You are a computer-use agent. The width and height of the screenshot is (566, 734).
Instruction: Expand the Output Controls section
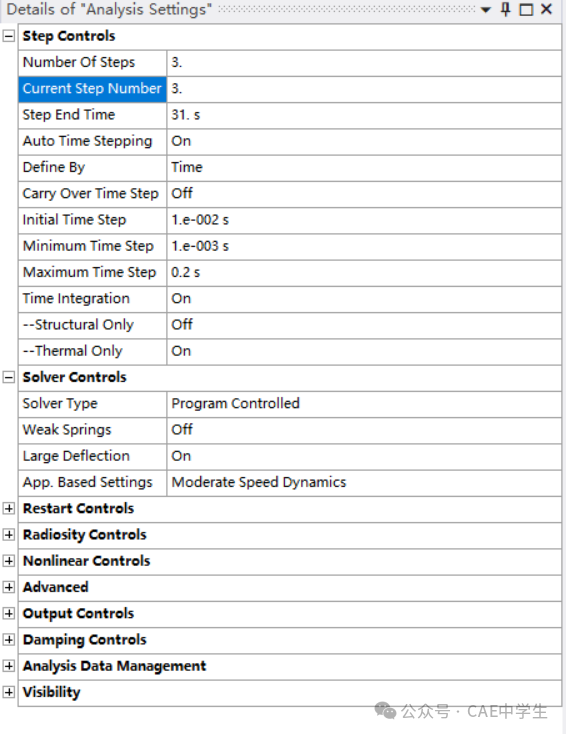(9, 613)
